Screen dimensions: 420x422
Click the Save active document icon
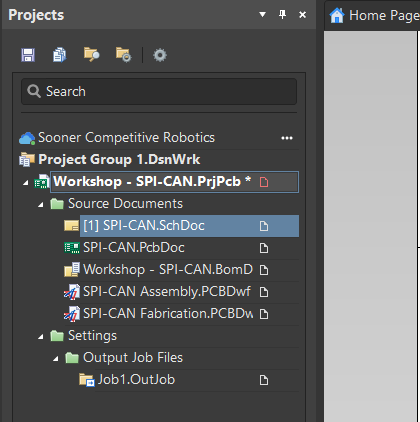(28, 55)
